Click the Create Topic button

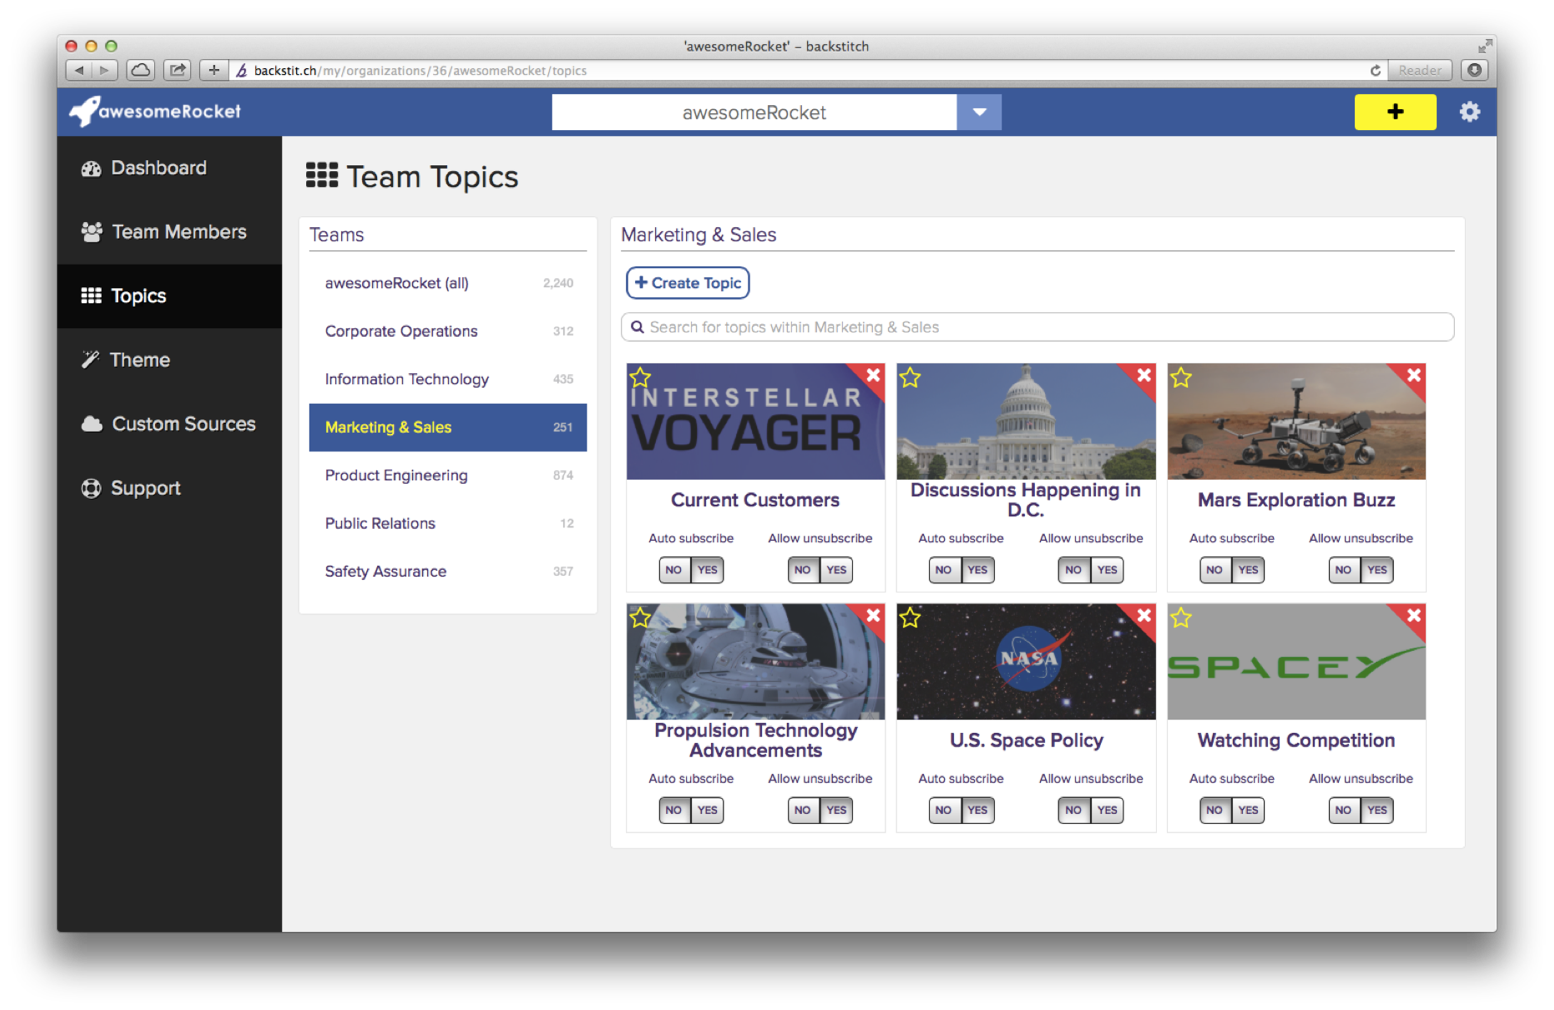click(x=688, y=283)
